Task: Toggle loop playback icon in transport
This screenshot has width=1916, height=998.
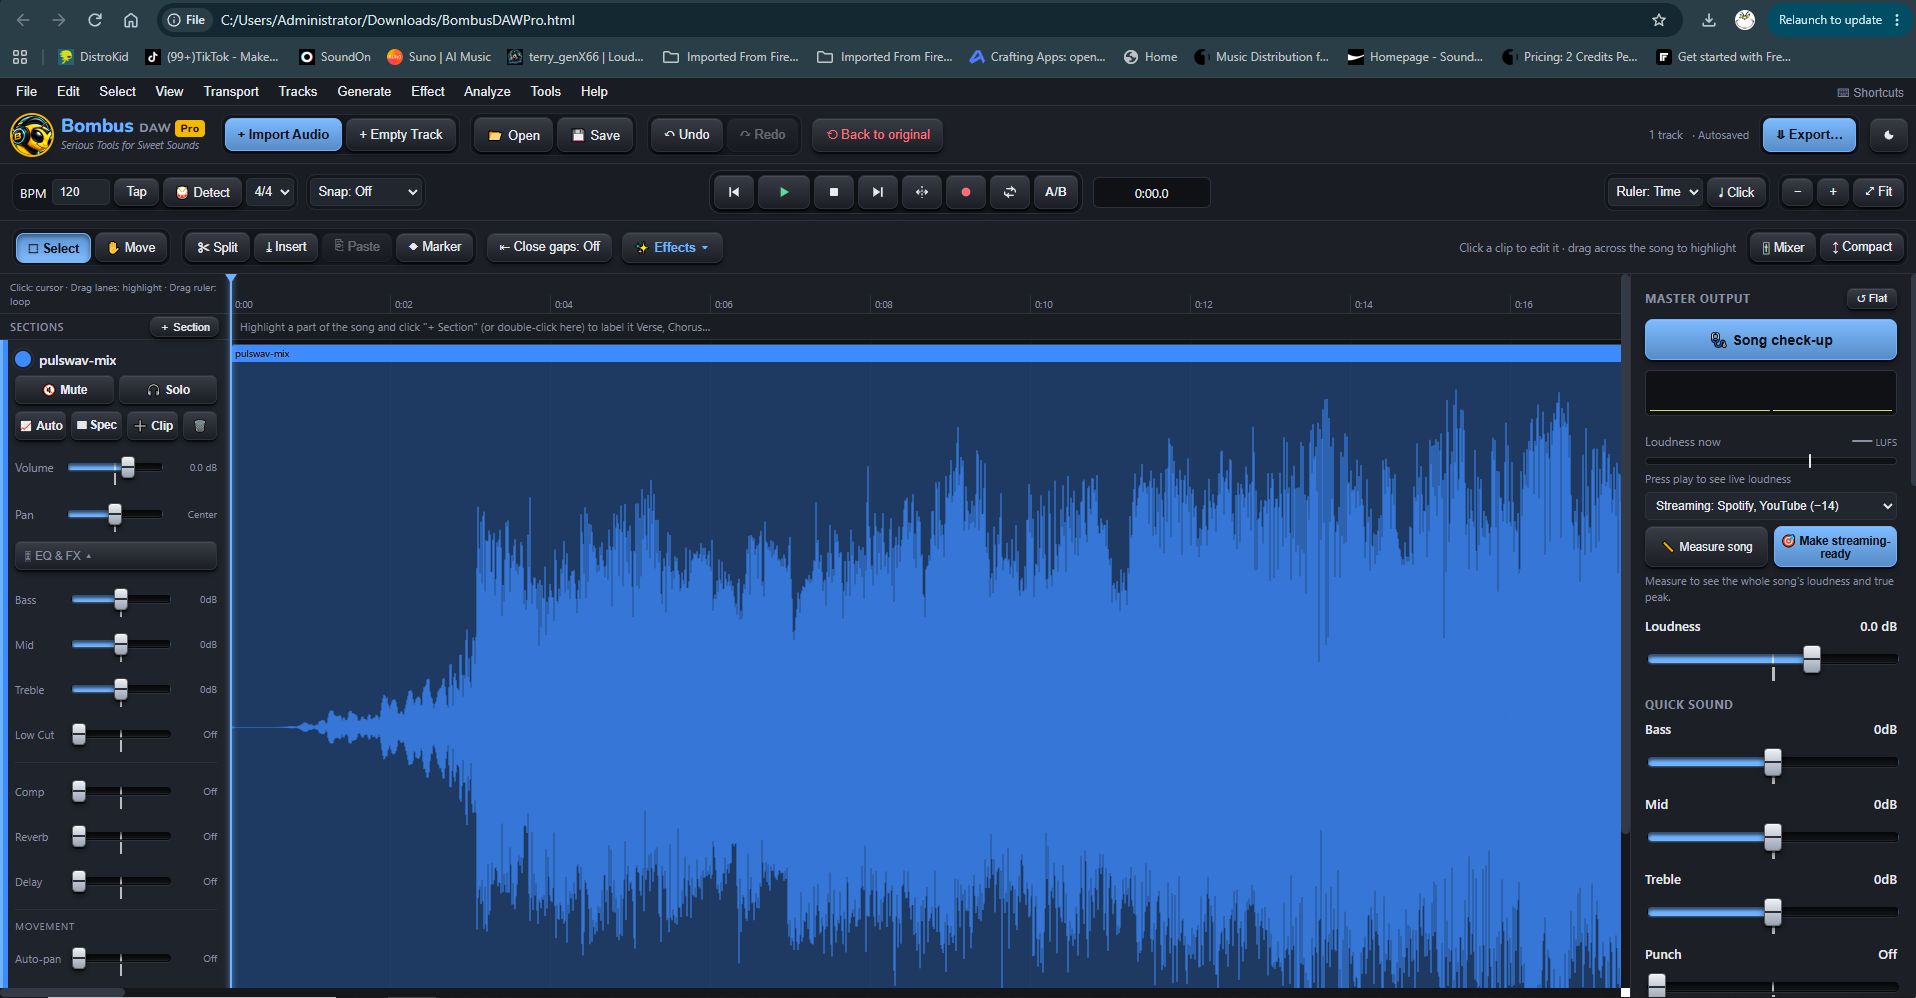Action: pos(1009,192)
